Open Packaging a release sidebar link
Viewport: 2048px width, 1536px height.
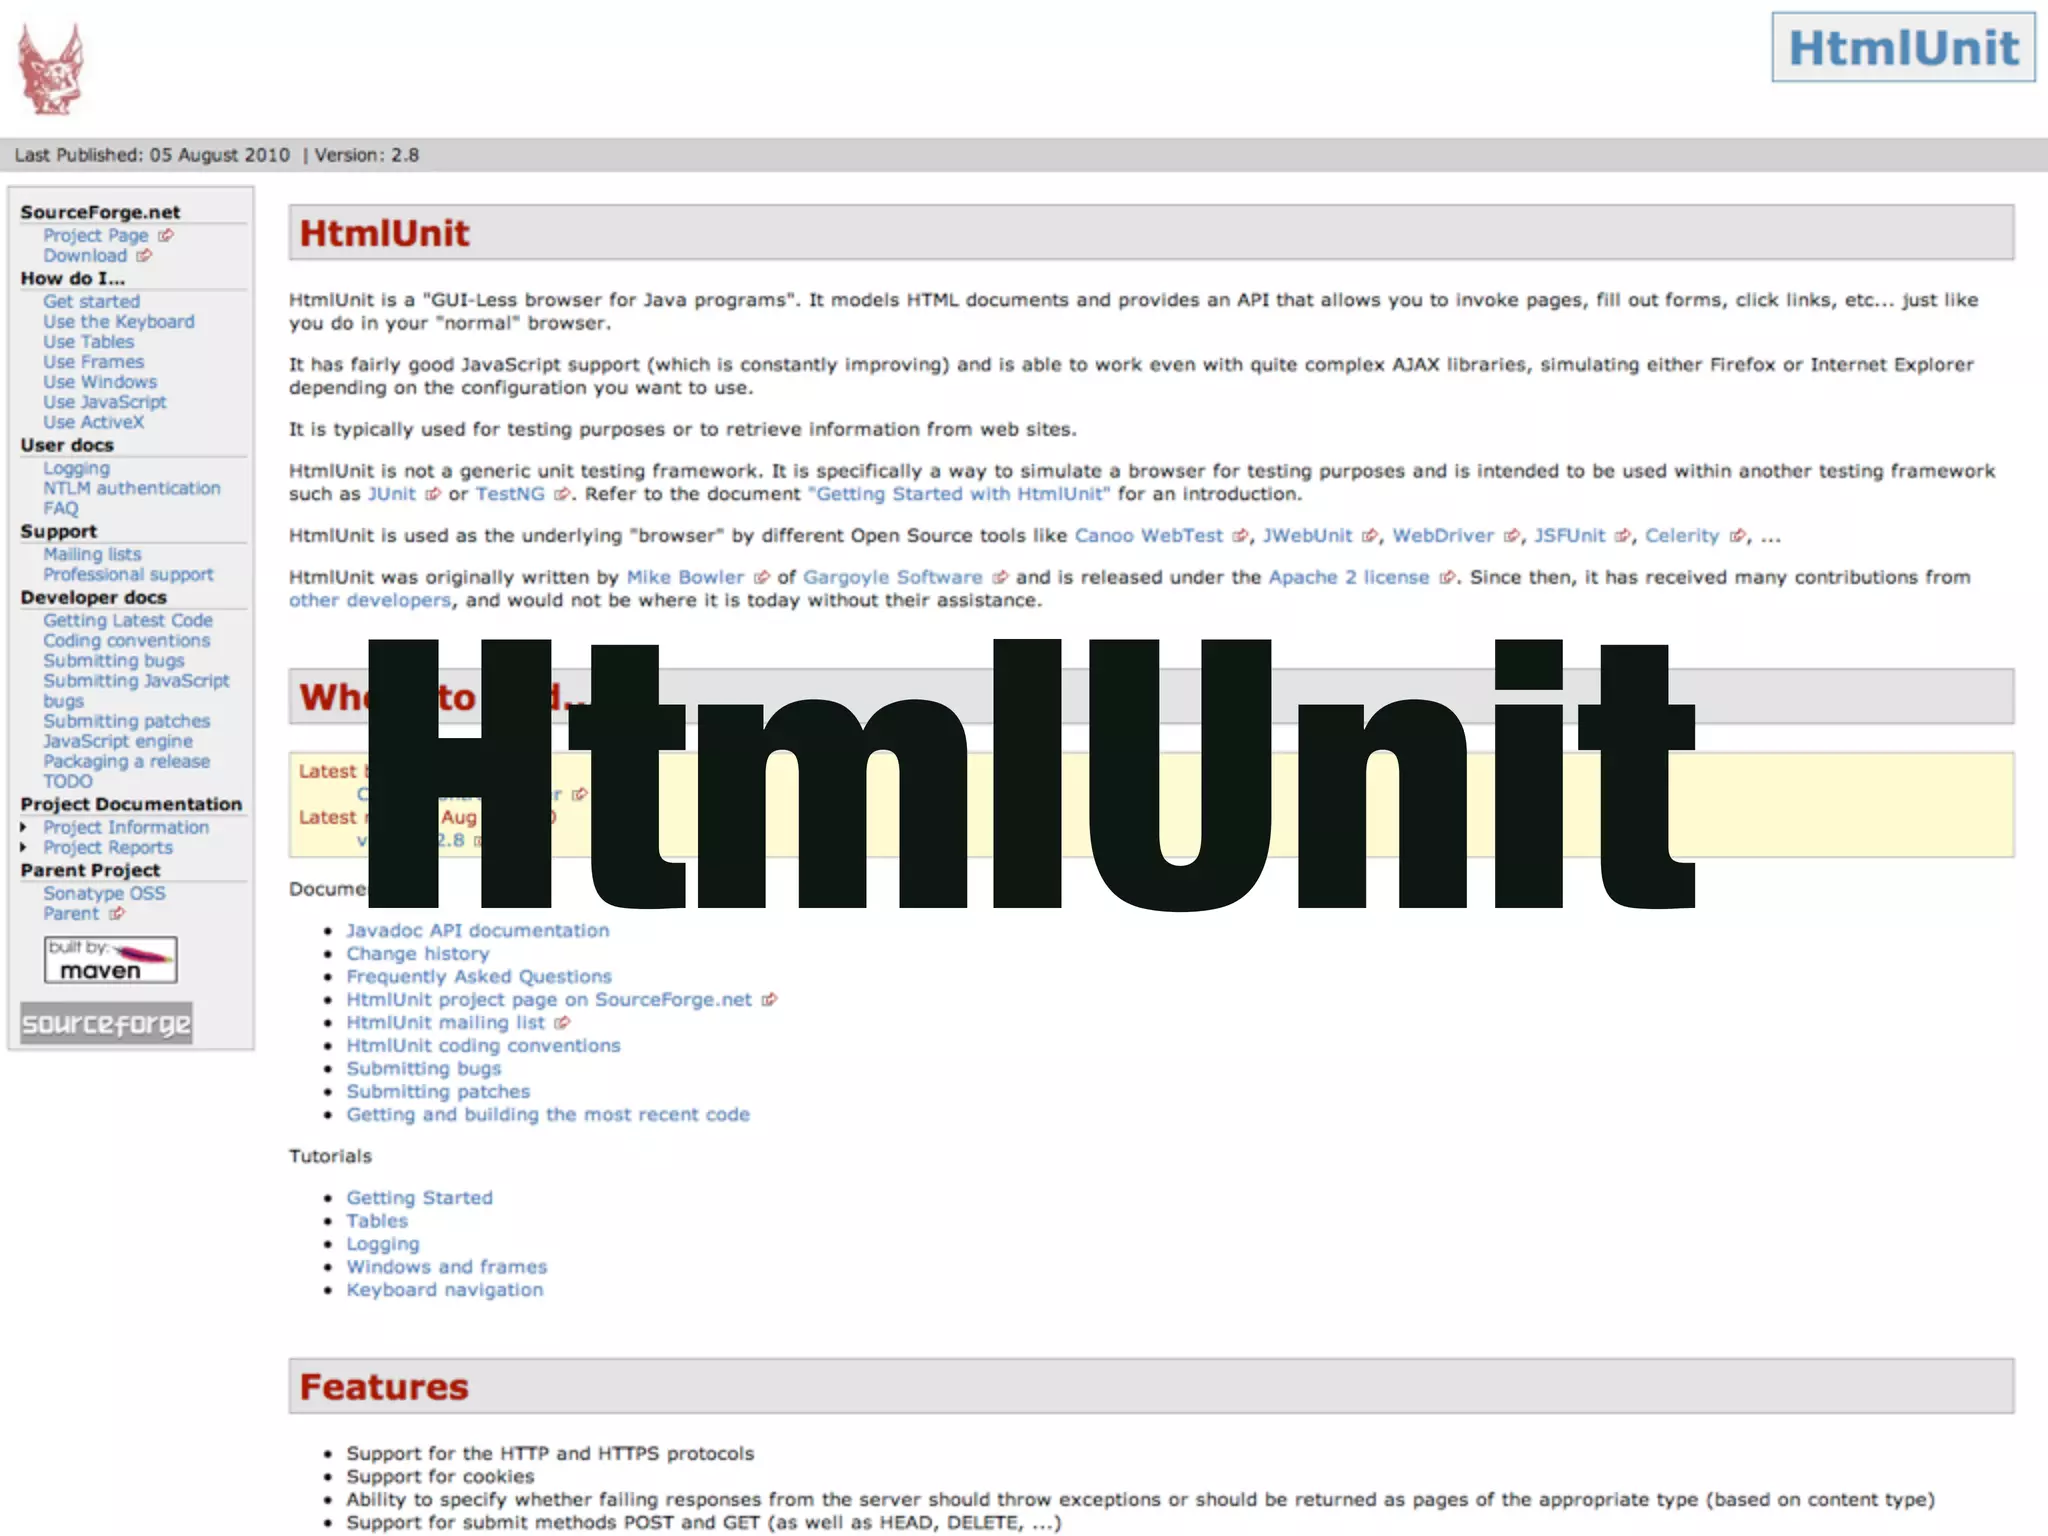tap(127, 761)
